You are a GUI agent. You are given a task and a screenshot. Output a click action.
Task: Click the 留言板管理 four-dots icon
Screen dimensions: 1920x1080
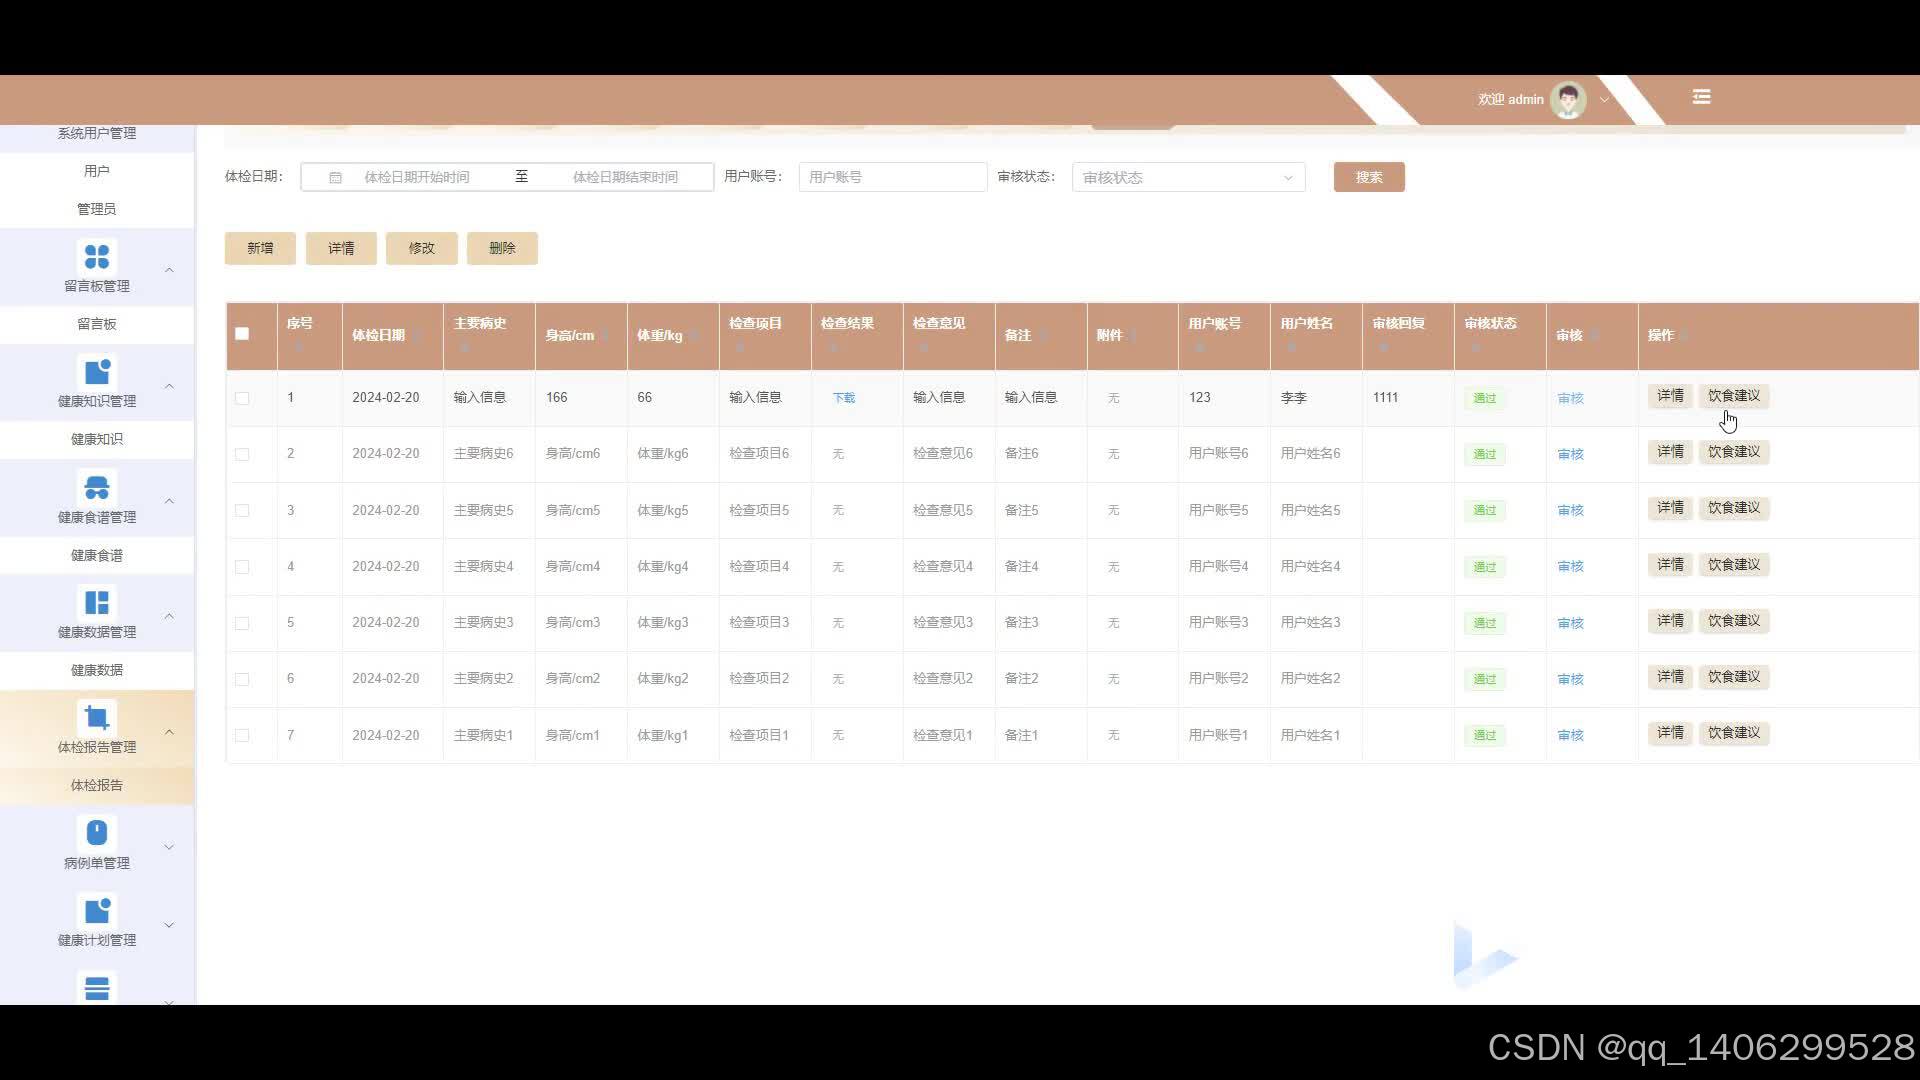97,257
